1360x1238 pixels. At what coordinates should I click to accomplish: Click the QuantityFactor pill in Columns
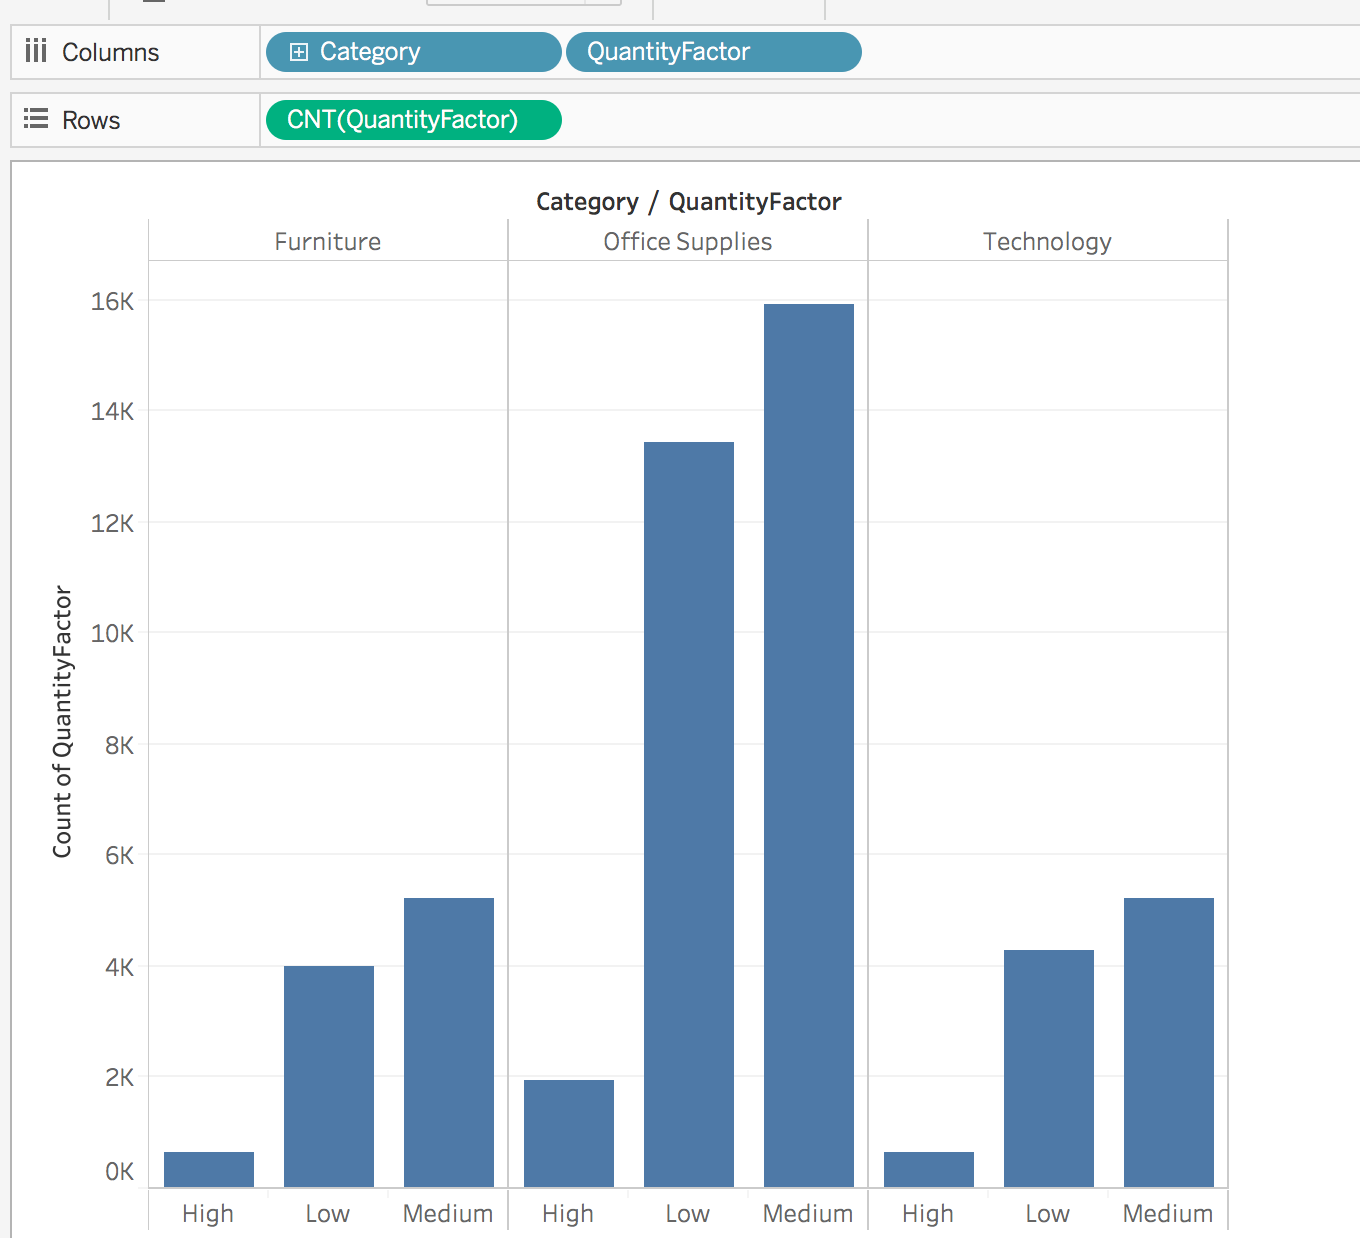click(x=713, y=52)
